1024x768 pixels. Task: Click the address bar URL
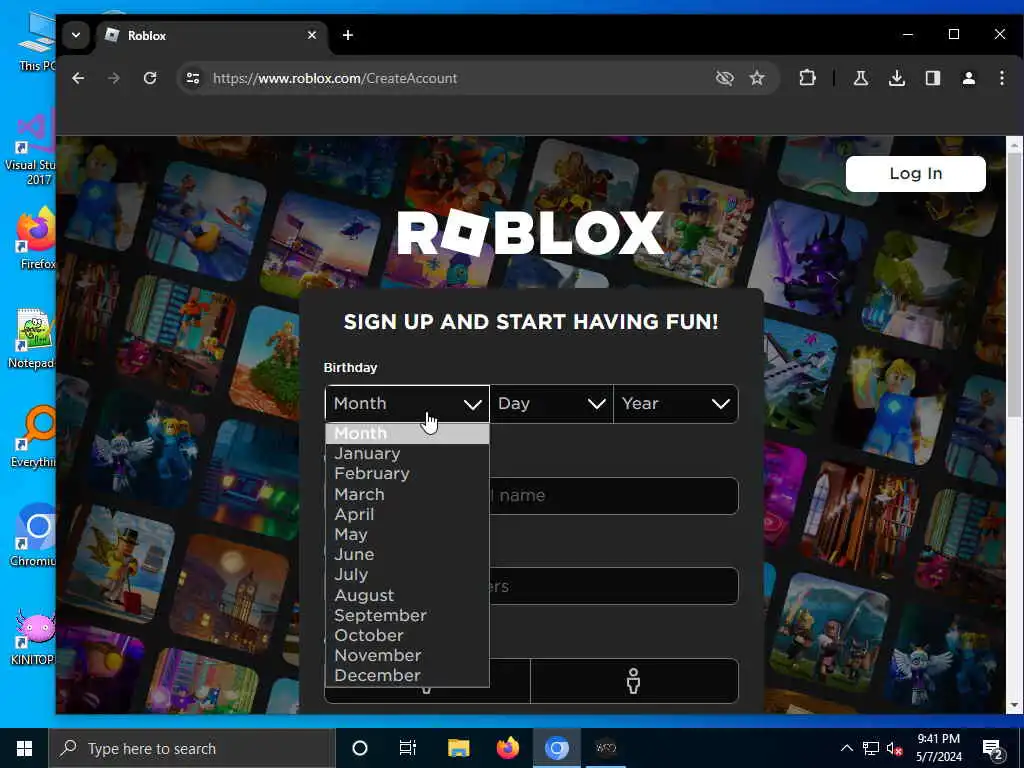[335, 78]
